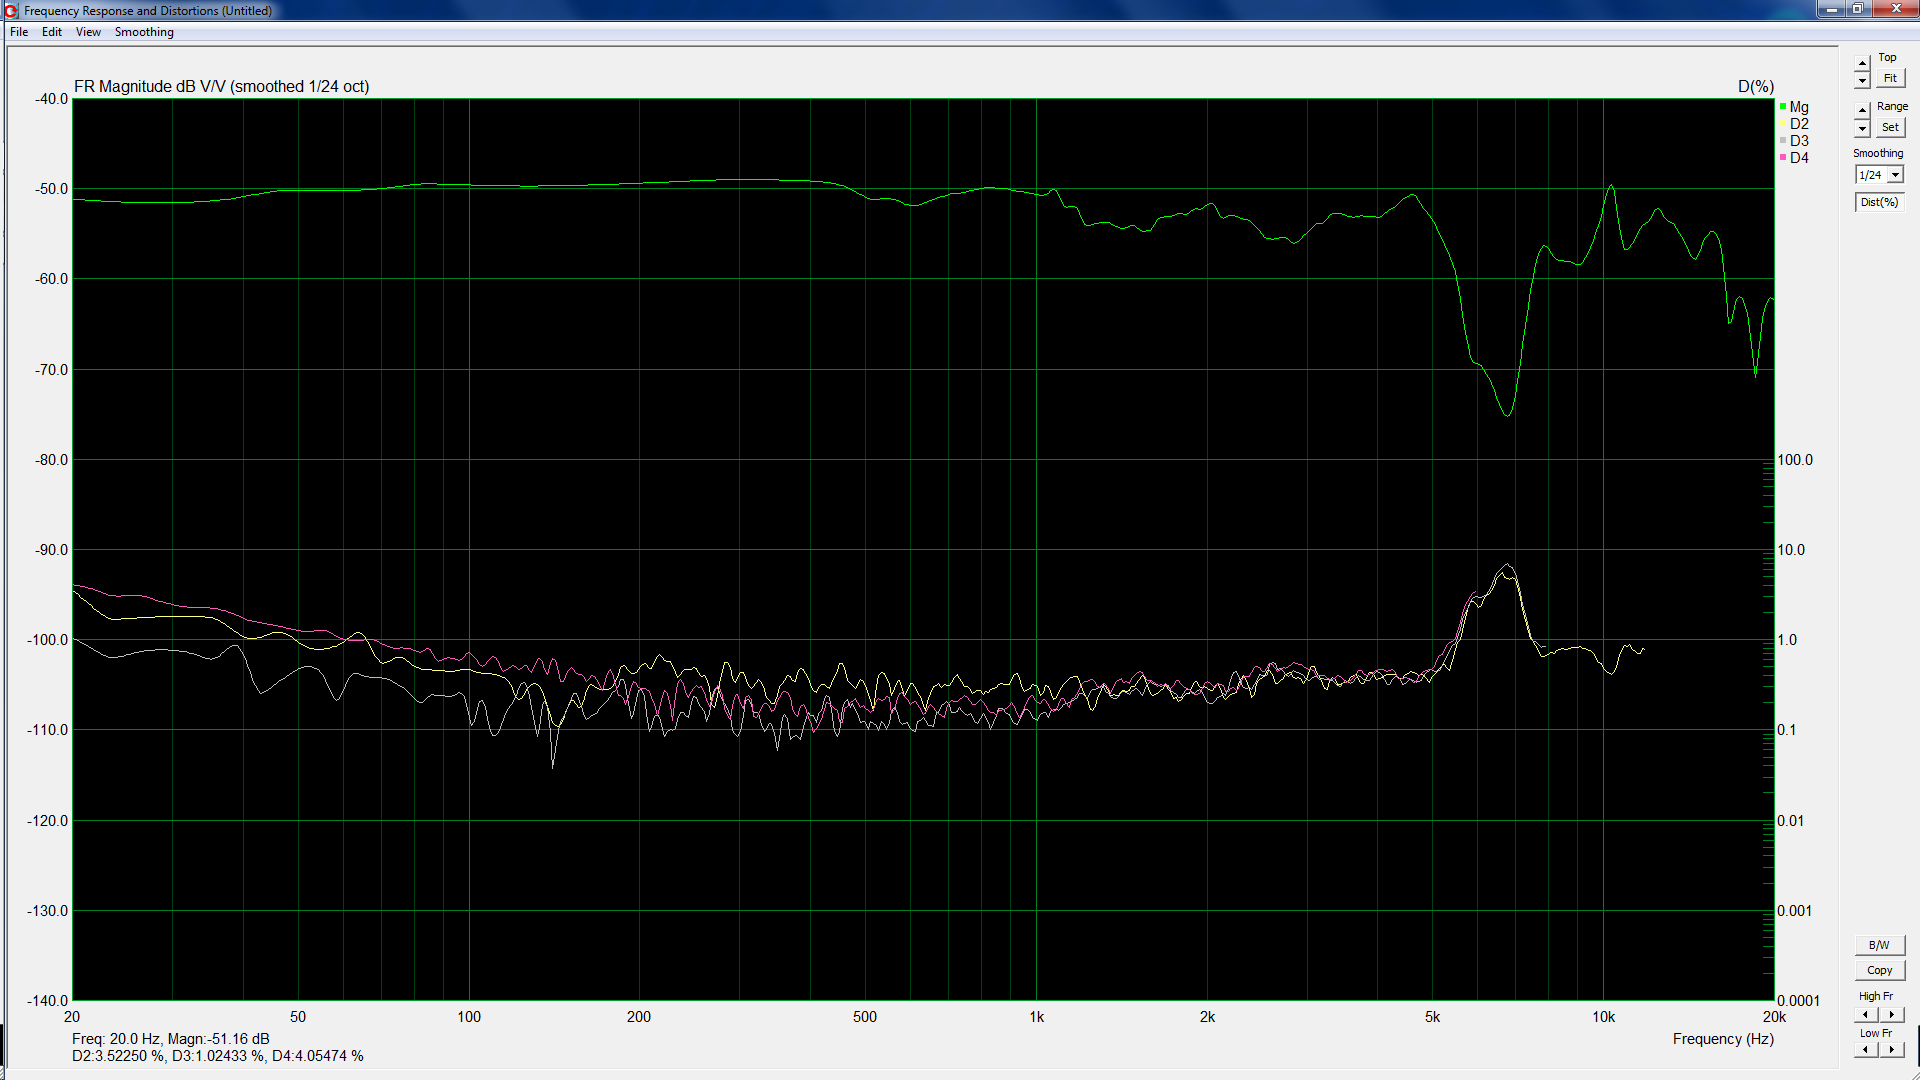The width and height of the screenshot is (1920, 1080).
Task: Decrease the Top value with the down arrow
Action: pos(1862,80)
